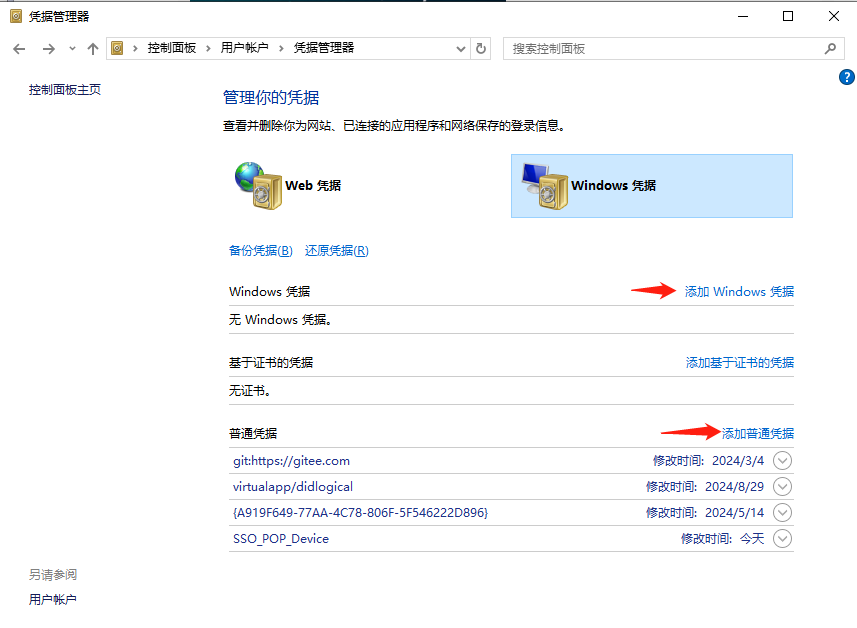Click the help question mark icon
Screen dimensions: 857x628
pos(847,77)
